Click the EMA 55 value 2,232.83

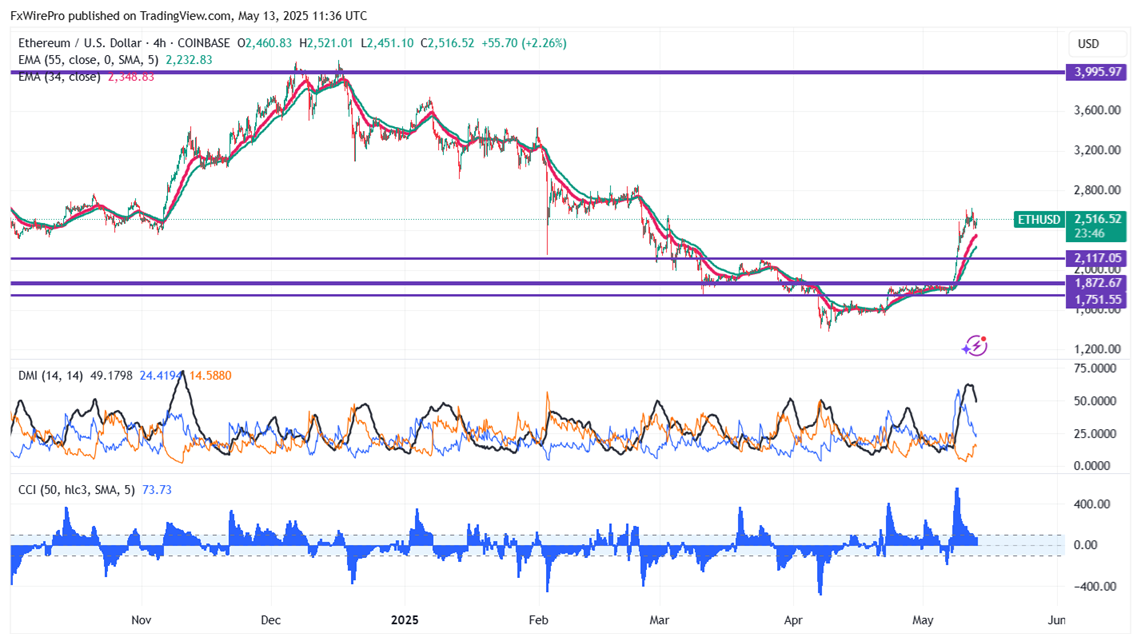[x=189, y=60]
